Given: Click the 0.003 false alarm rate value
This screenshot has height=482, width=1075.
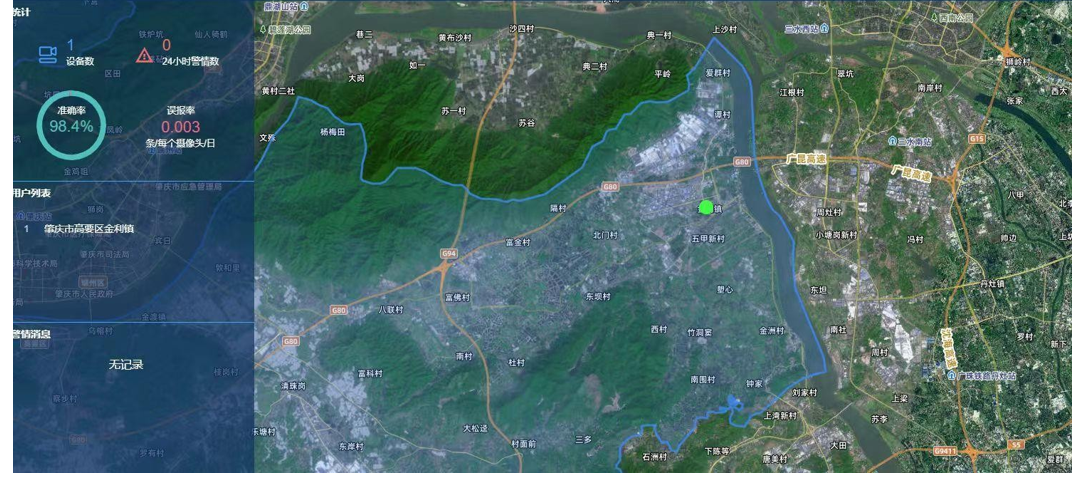Looking at the screenshot, I should point(181,127).
